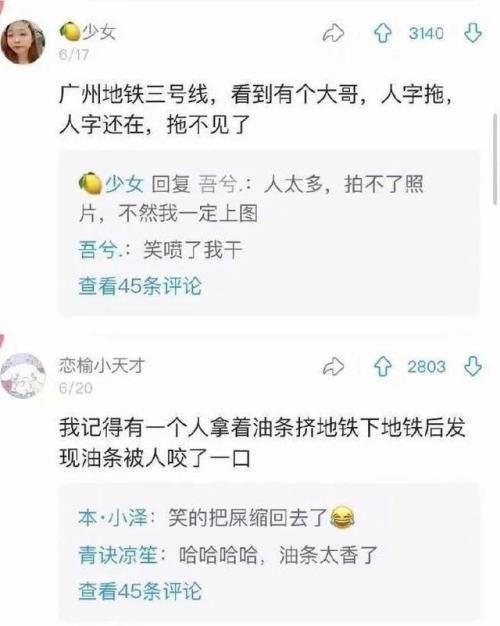Screen dimensions: 500x626
Task: Open 恋榆小天才 username profile
Action: [x=101, y=365]
